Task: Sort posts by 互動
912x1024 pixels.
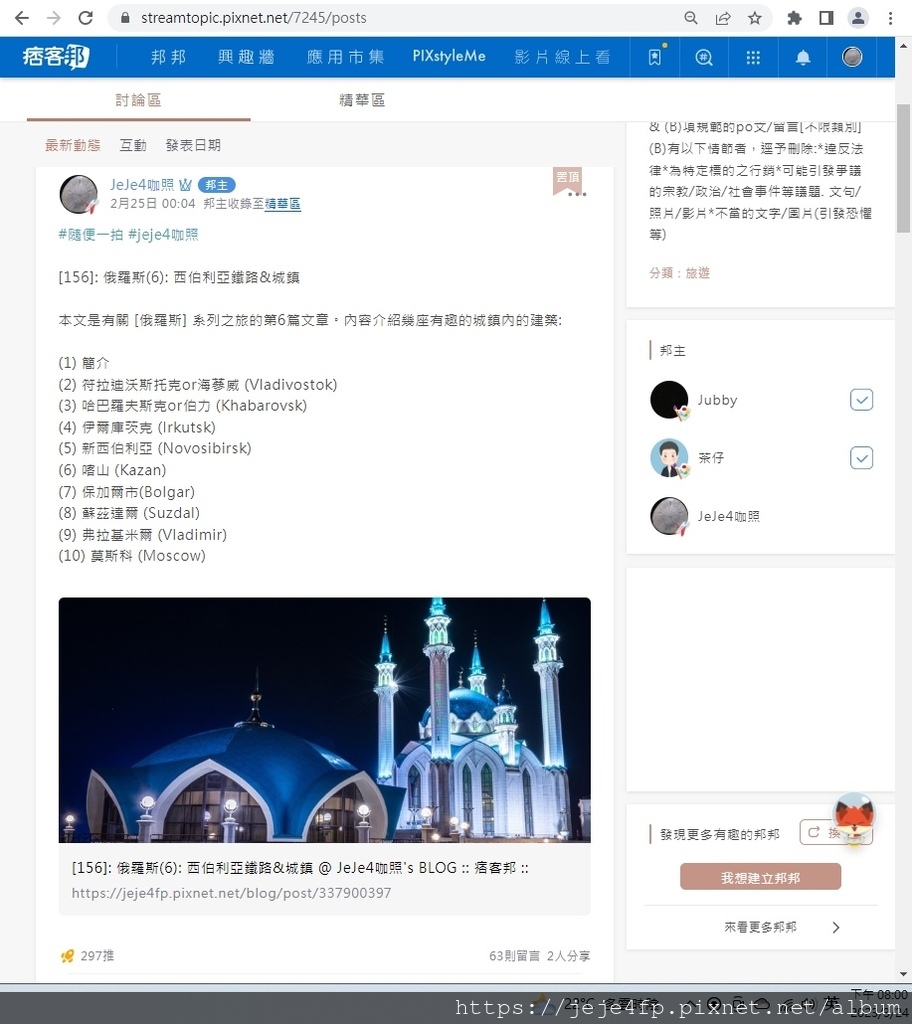Action: pos(133,145)
